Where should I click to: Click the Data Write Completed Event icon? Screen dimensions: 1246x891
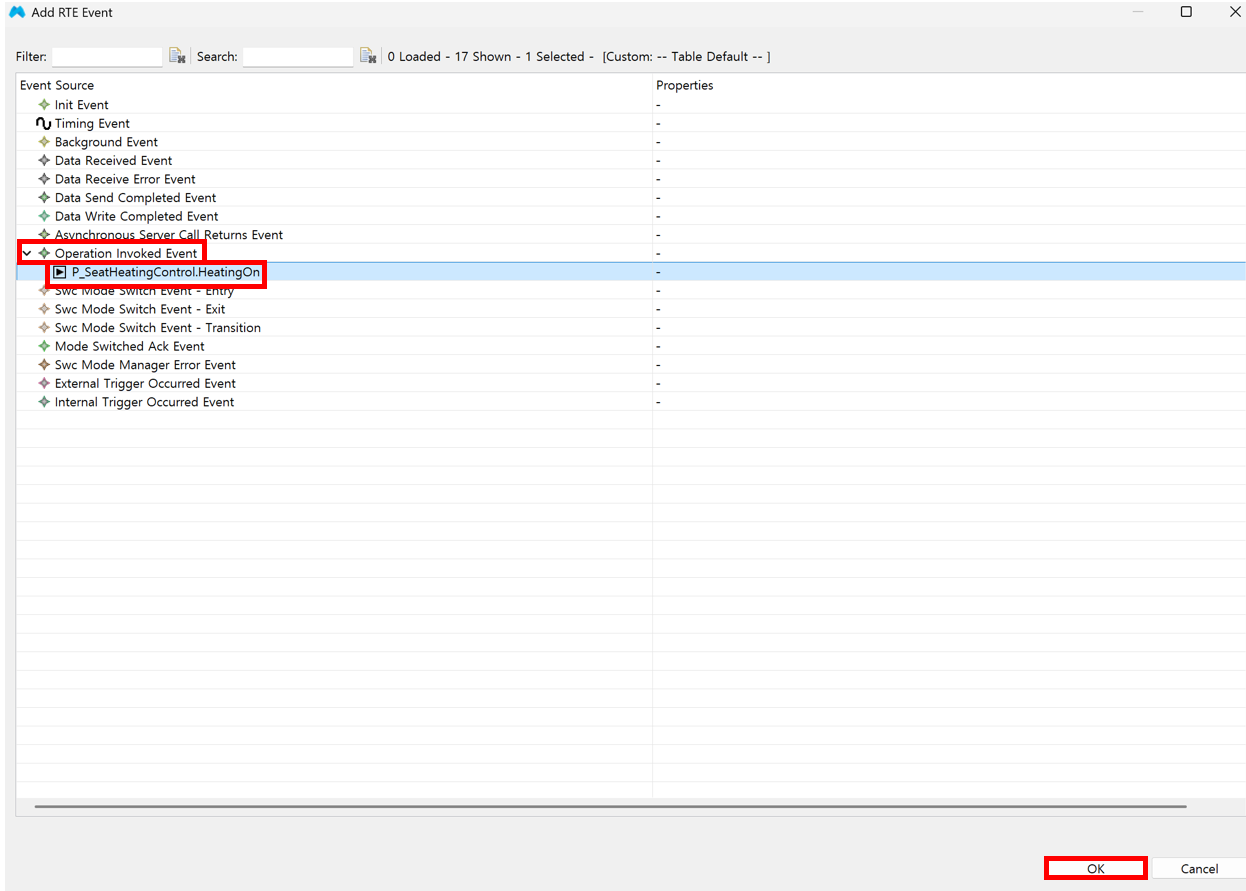click(x=44, y=216)
